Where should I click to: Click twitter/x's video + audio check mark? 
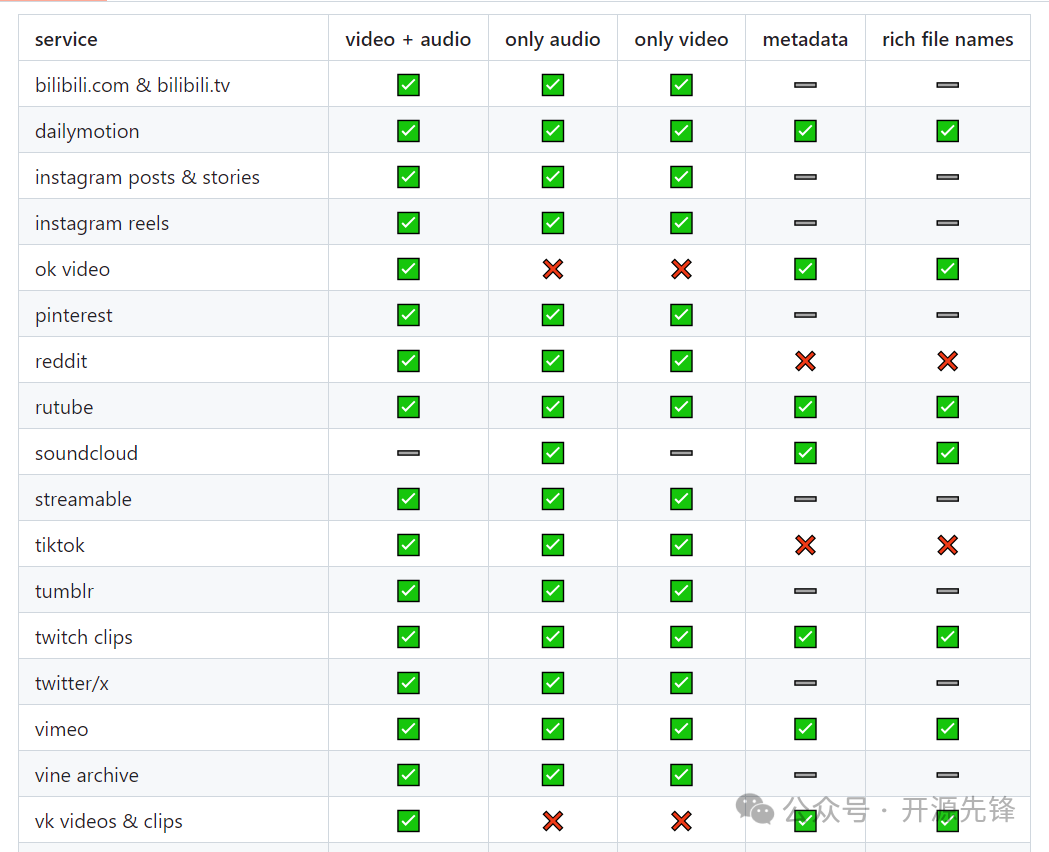(x=408, y=683)
